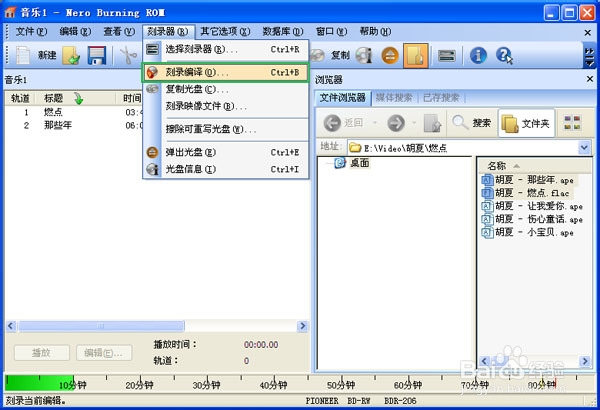Open the 编辑 menu

(75, 31)
